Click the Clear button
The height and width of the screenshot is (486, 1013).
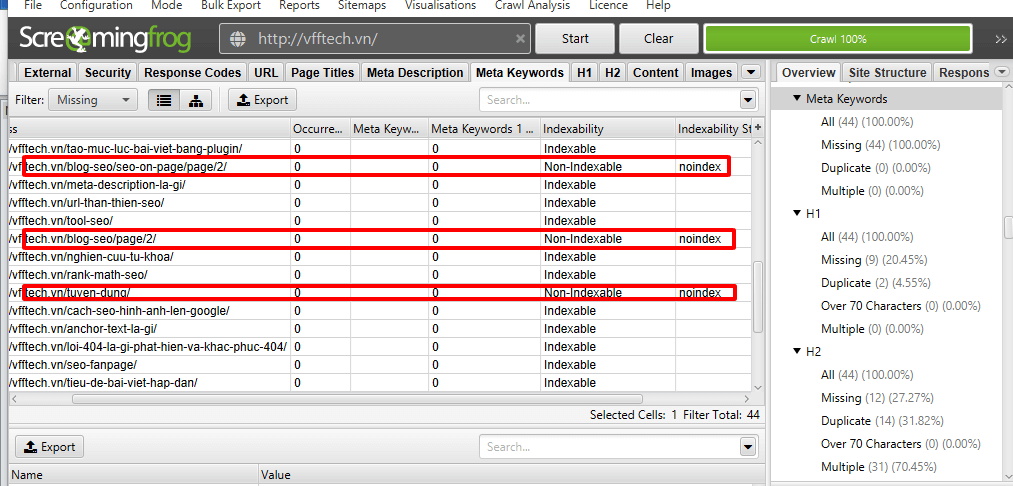pos(658,39)
